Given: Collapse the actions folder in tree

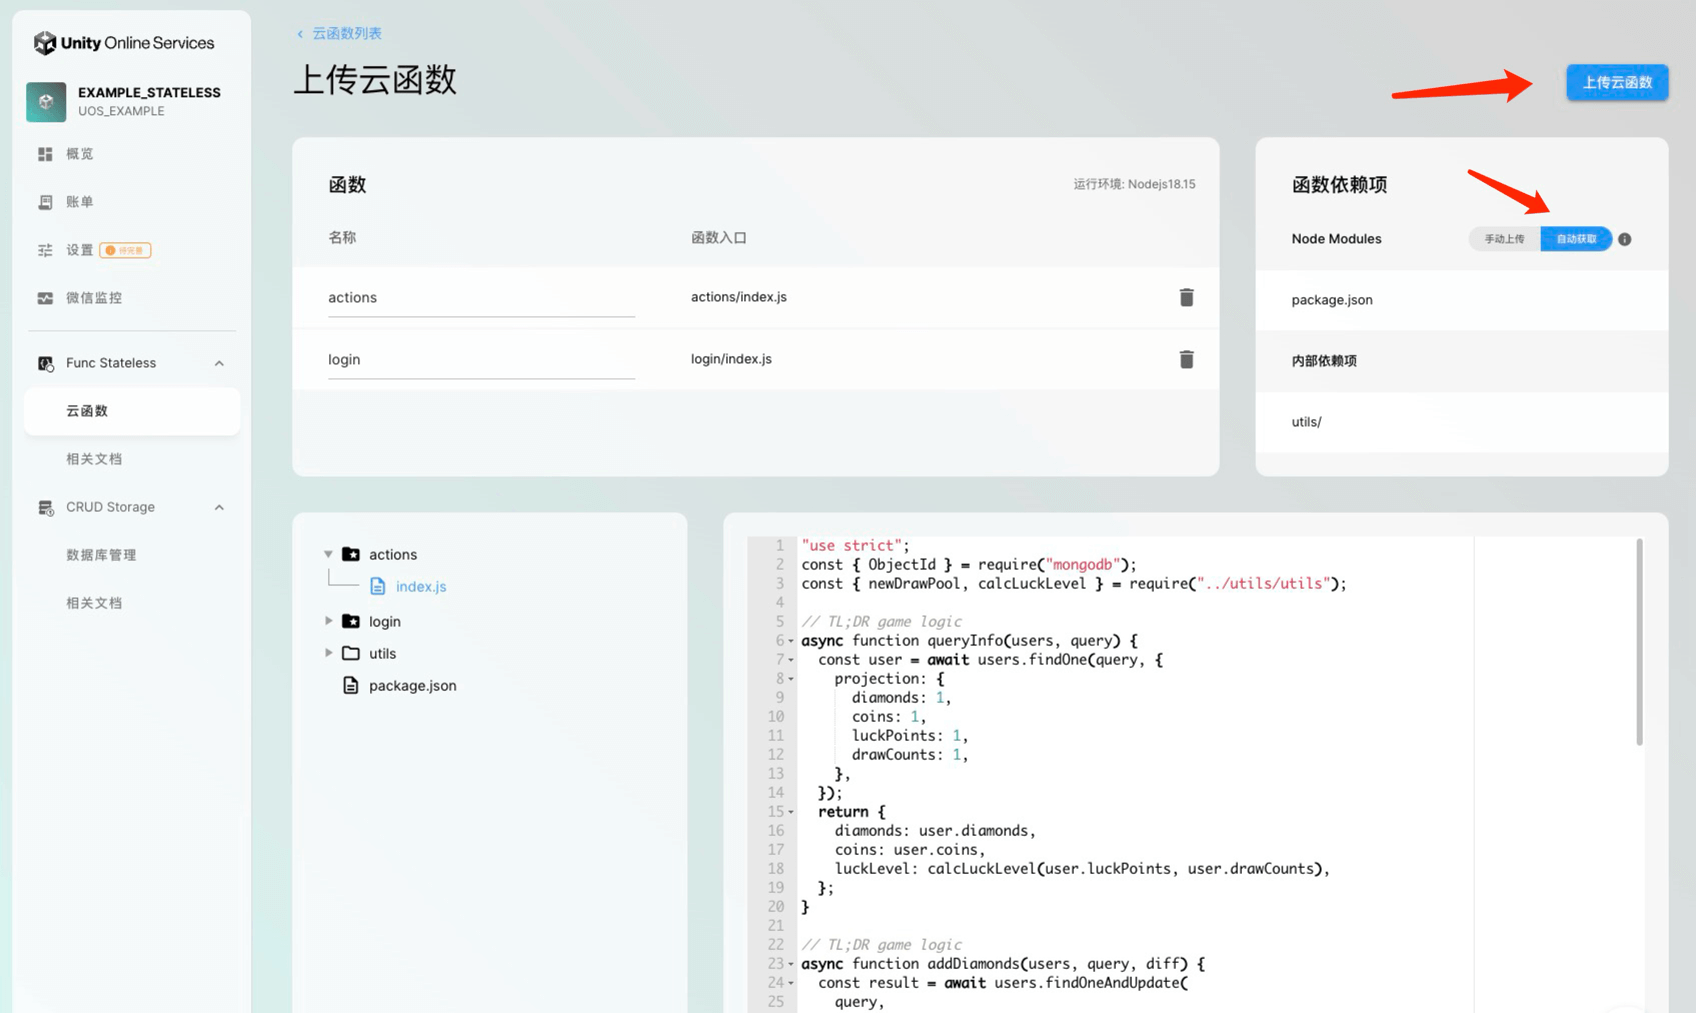Looking at the screenshot, I should [328, 554].
